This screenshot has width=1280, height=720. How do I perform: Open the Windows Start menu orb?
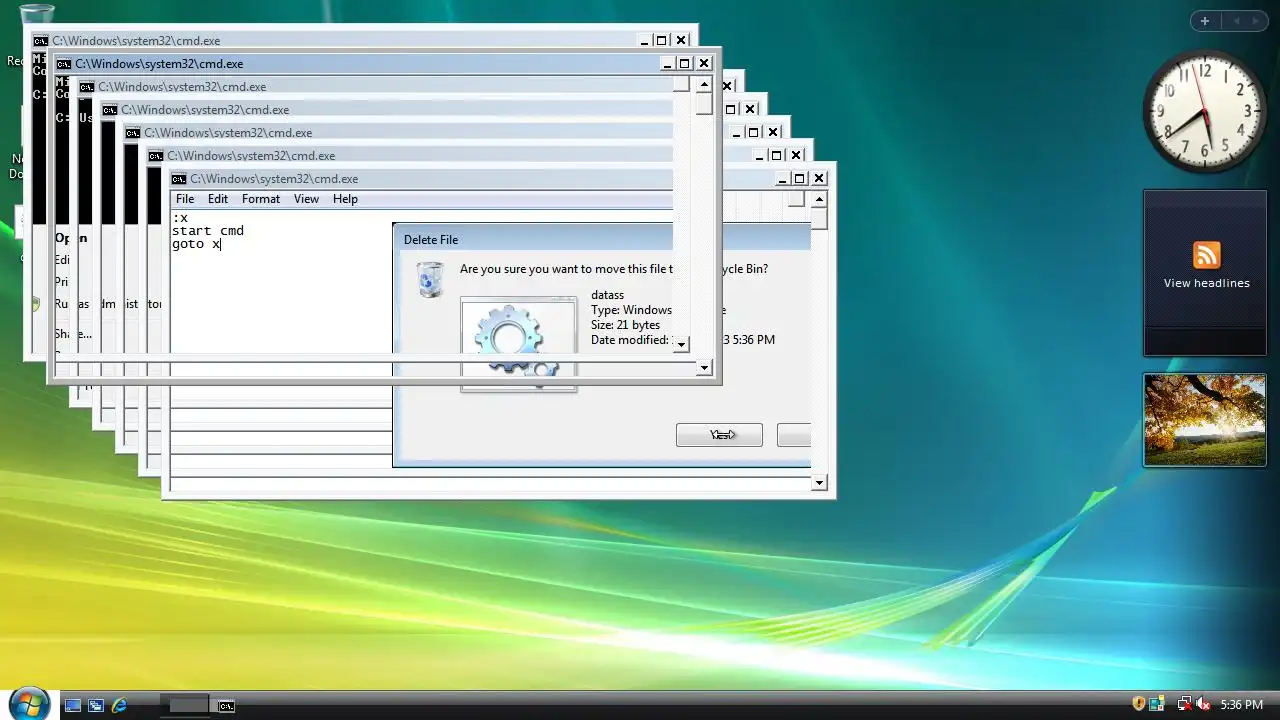[x=28, y=702]
